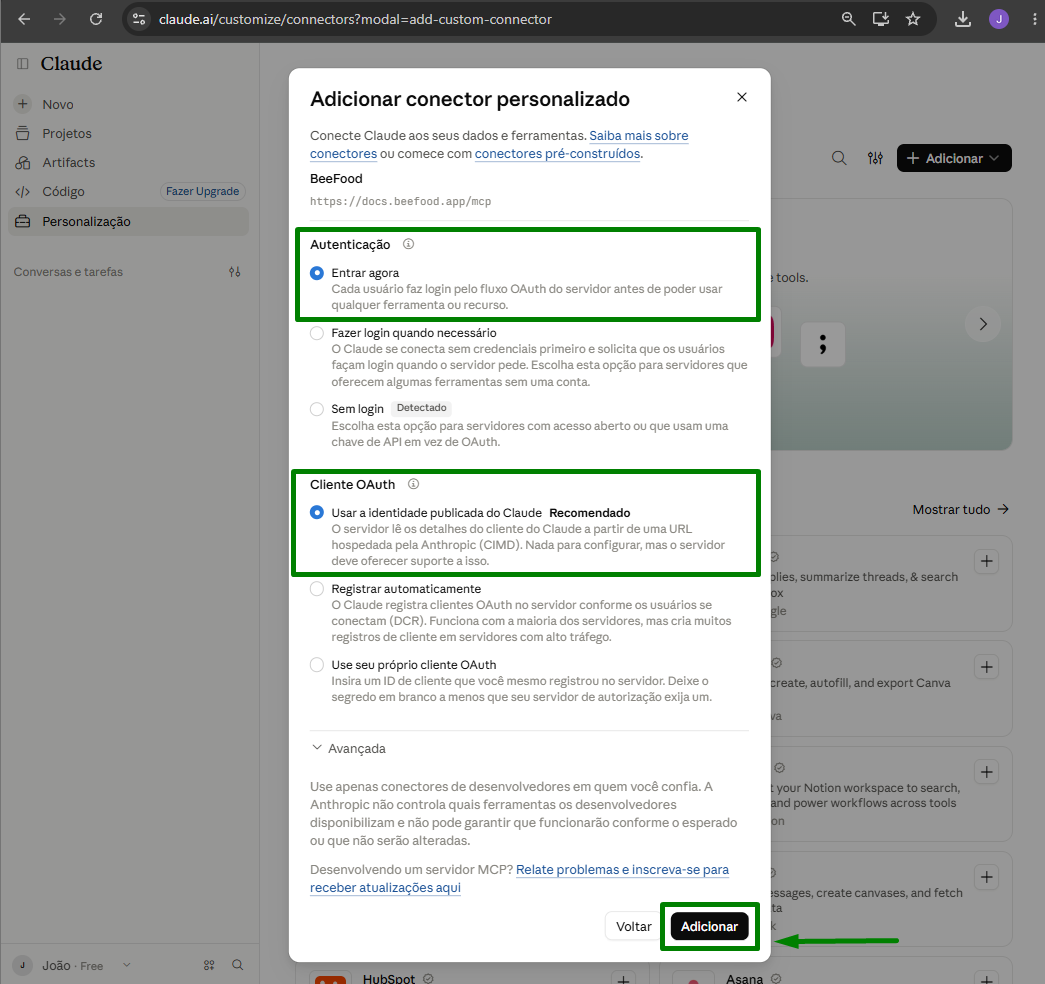Open the search icon in the sidebar footer

(x=237, y=965)
